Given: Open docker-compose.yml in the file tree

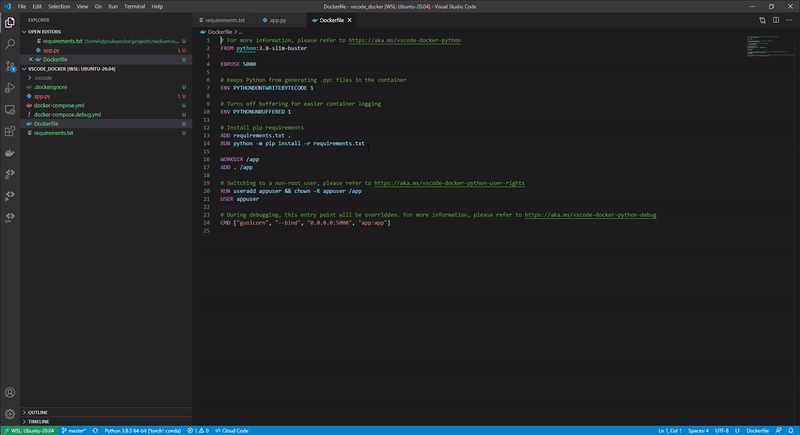Looking at the screenshot, I should (59, 105).
